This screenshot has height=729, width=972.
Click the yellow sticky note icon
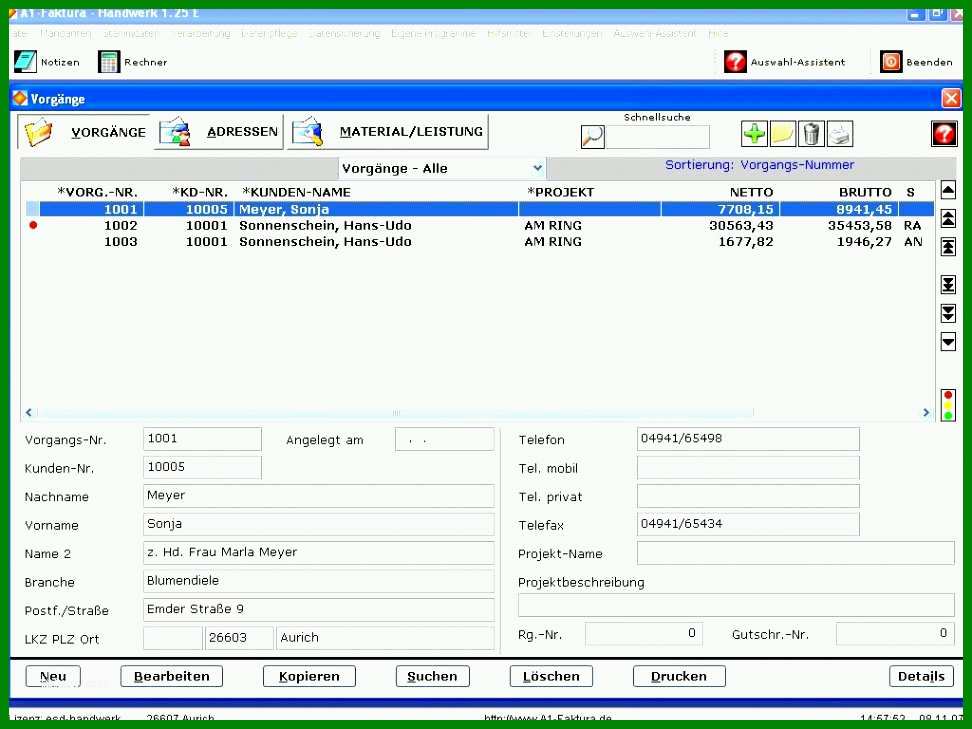click(x=782, y=134)
